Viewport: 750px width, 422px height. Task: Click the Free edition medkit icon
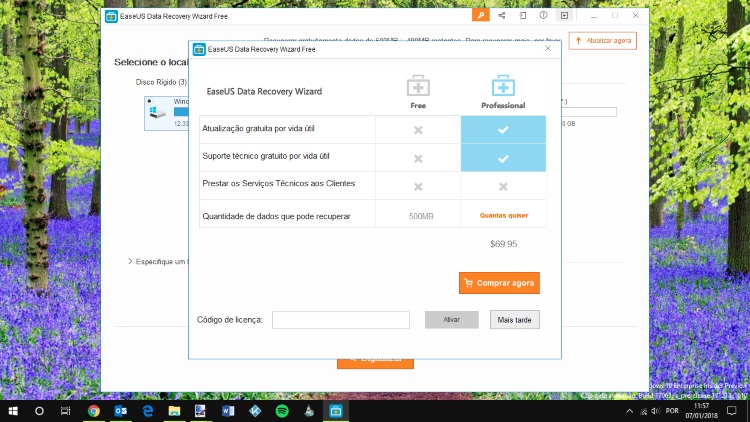pos(418,86)
